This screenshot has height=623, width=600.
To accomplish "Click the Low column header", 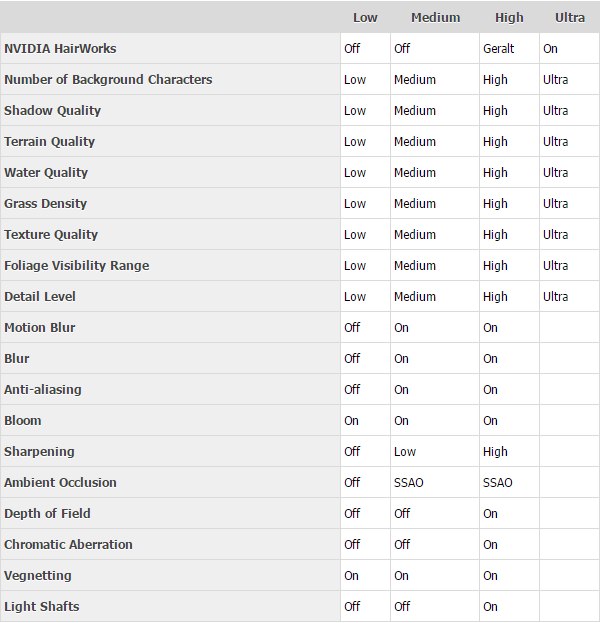I will [365, 17].
